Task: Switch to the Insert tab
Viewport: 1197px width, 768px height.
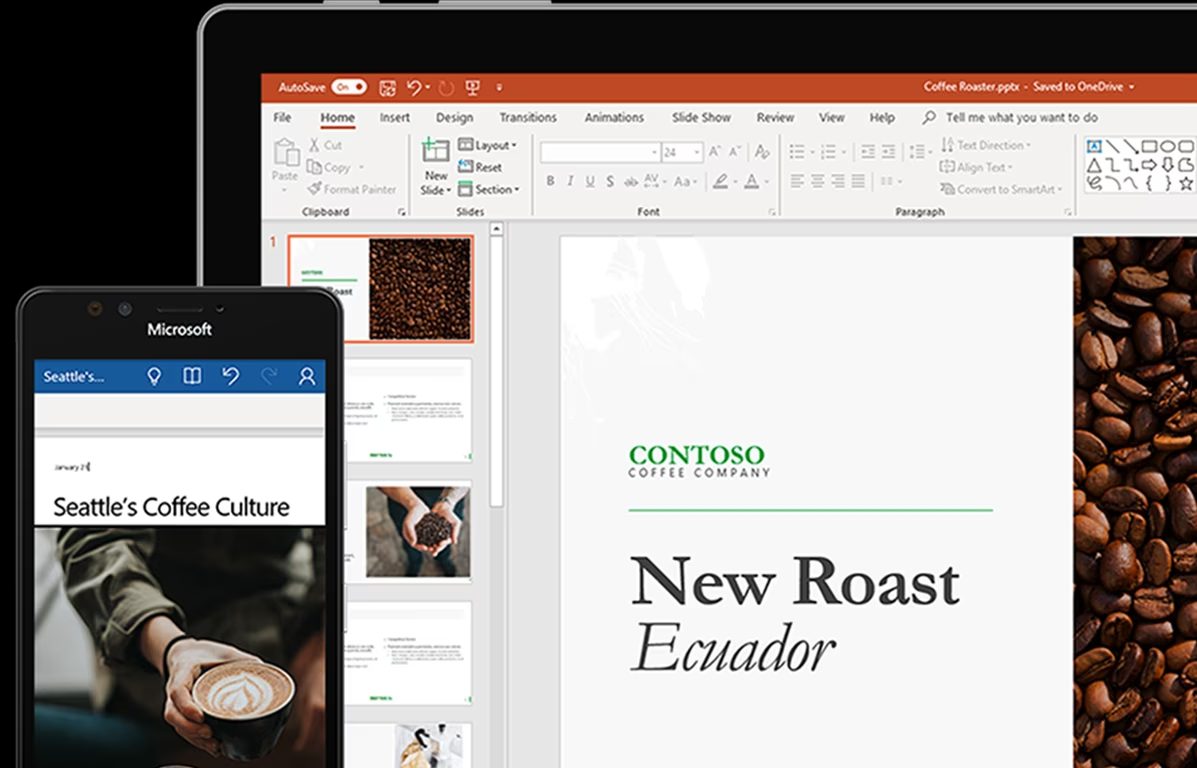Action: click(x=395, y=118)
